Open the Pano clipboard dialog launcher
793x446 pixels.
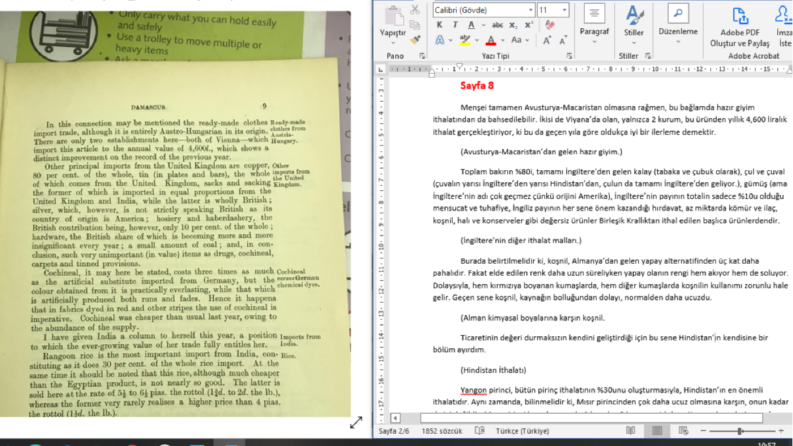coord(422,56)
